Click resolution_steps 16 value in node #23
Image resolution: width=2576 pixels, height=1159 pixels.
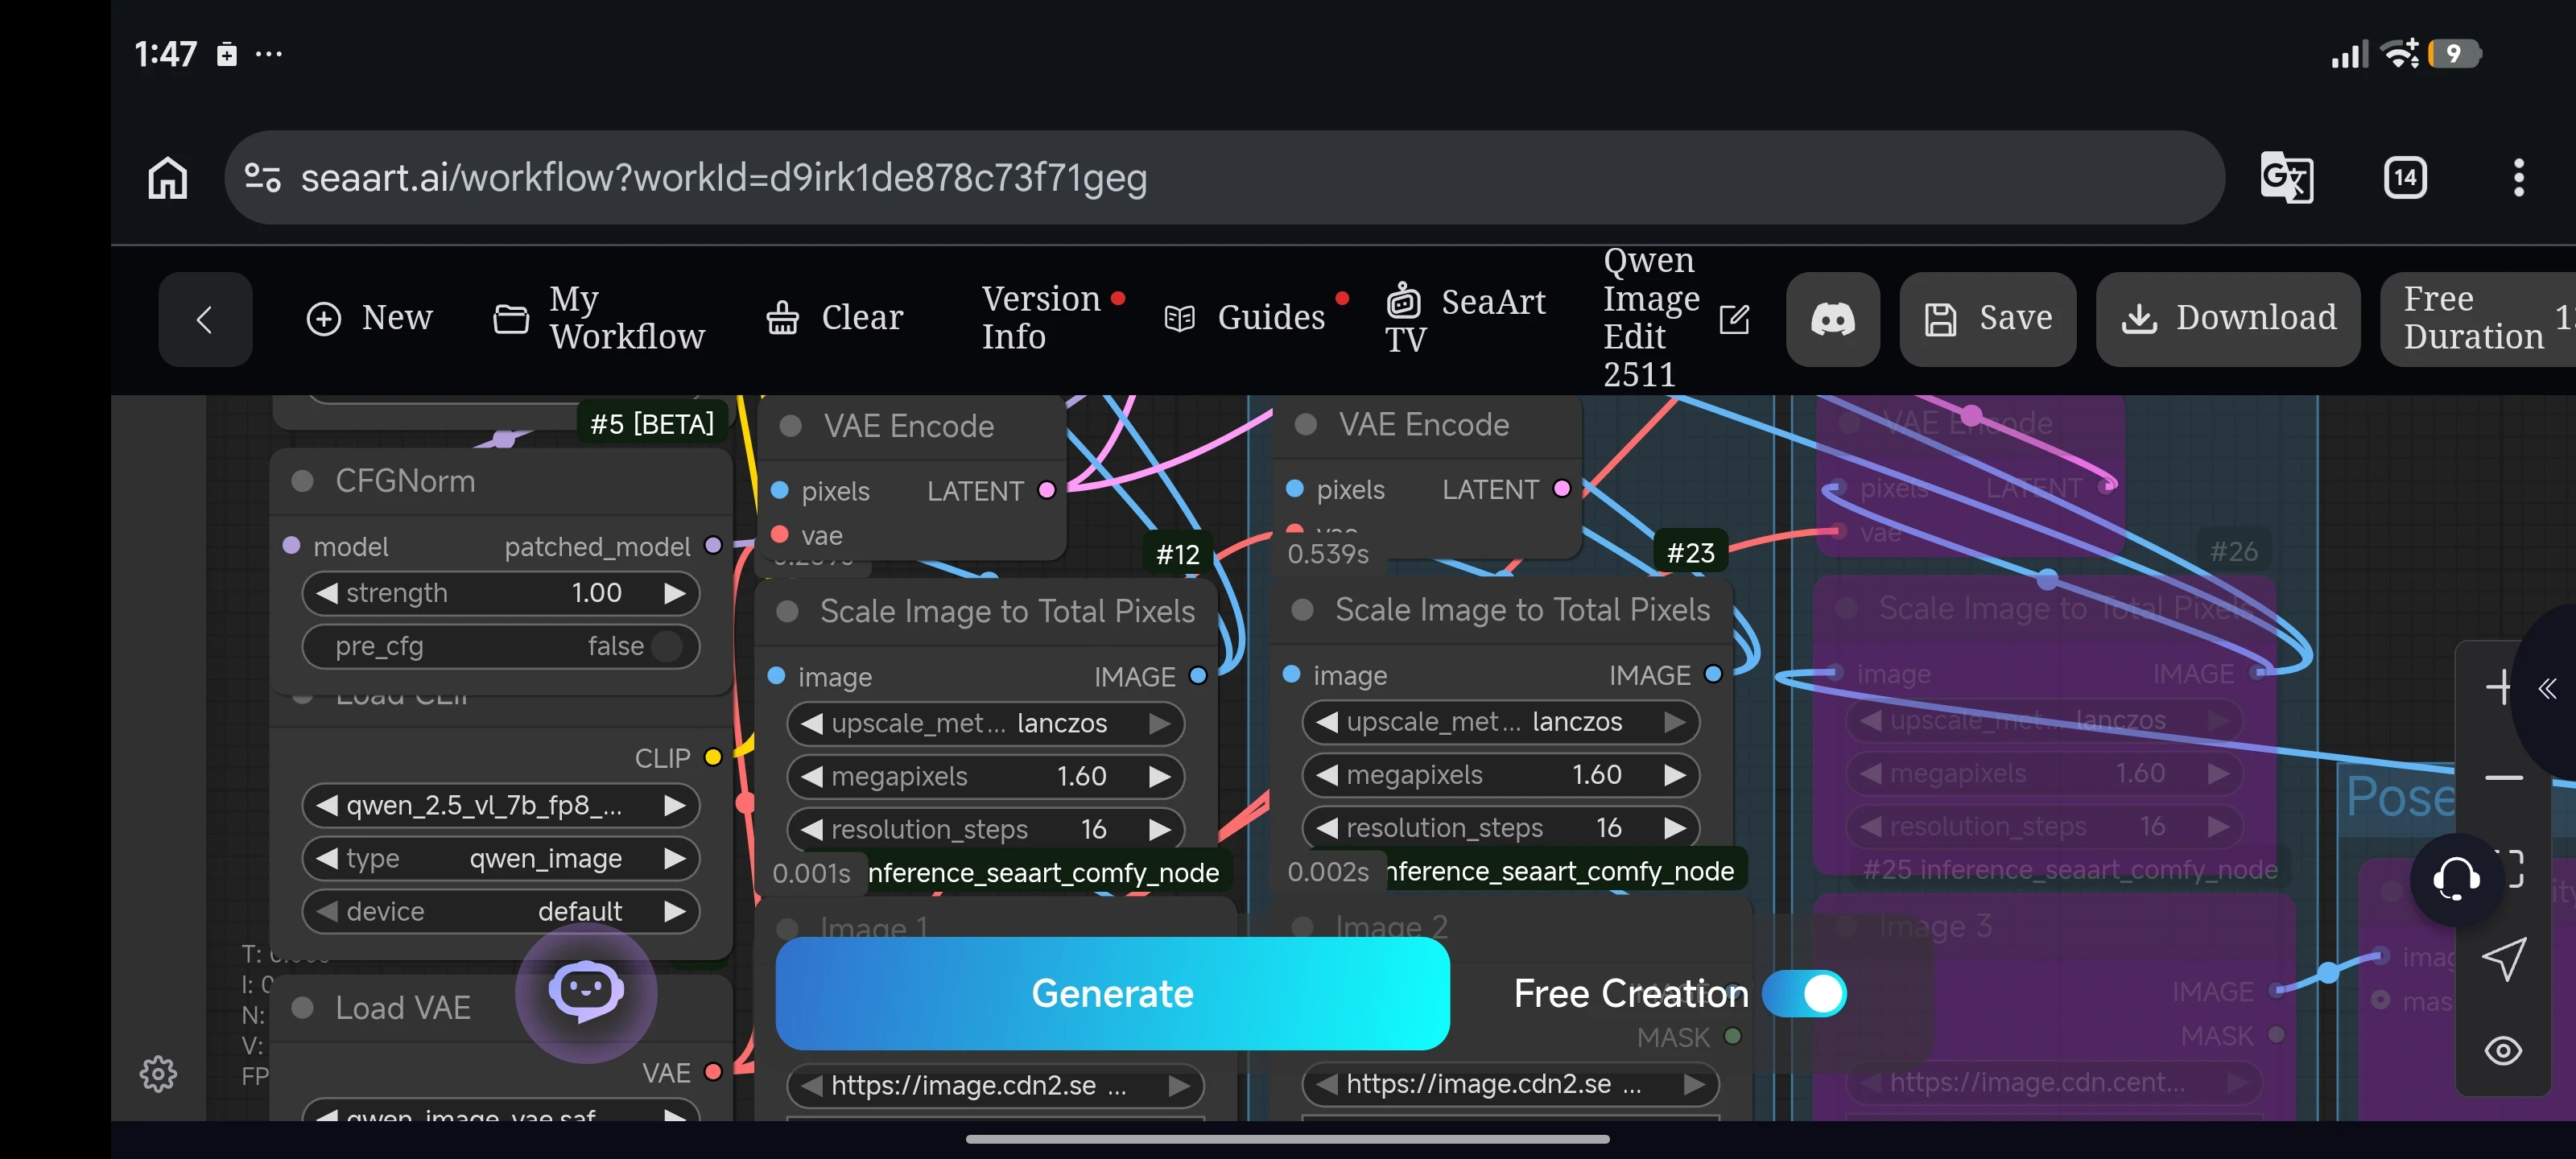click(1608, 827)
